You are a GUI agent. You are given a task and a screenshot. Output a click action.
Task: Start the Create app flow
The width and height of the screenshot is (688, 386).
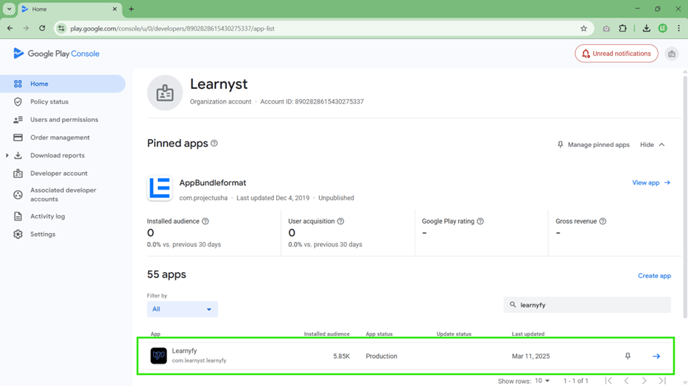point(654,276)
